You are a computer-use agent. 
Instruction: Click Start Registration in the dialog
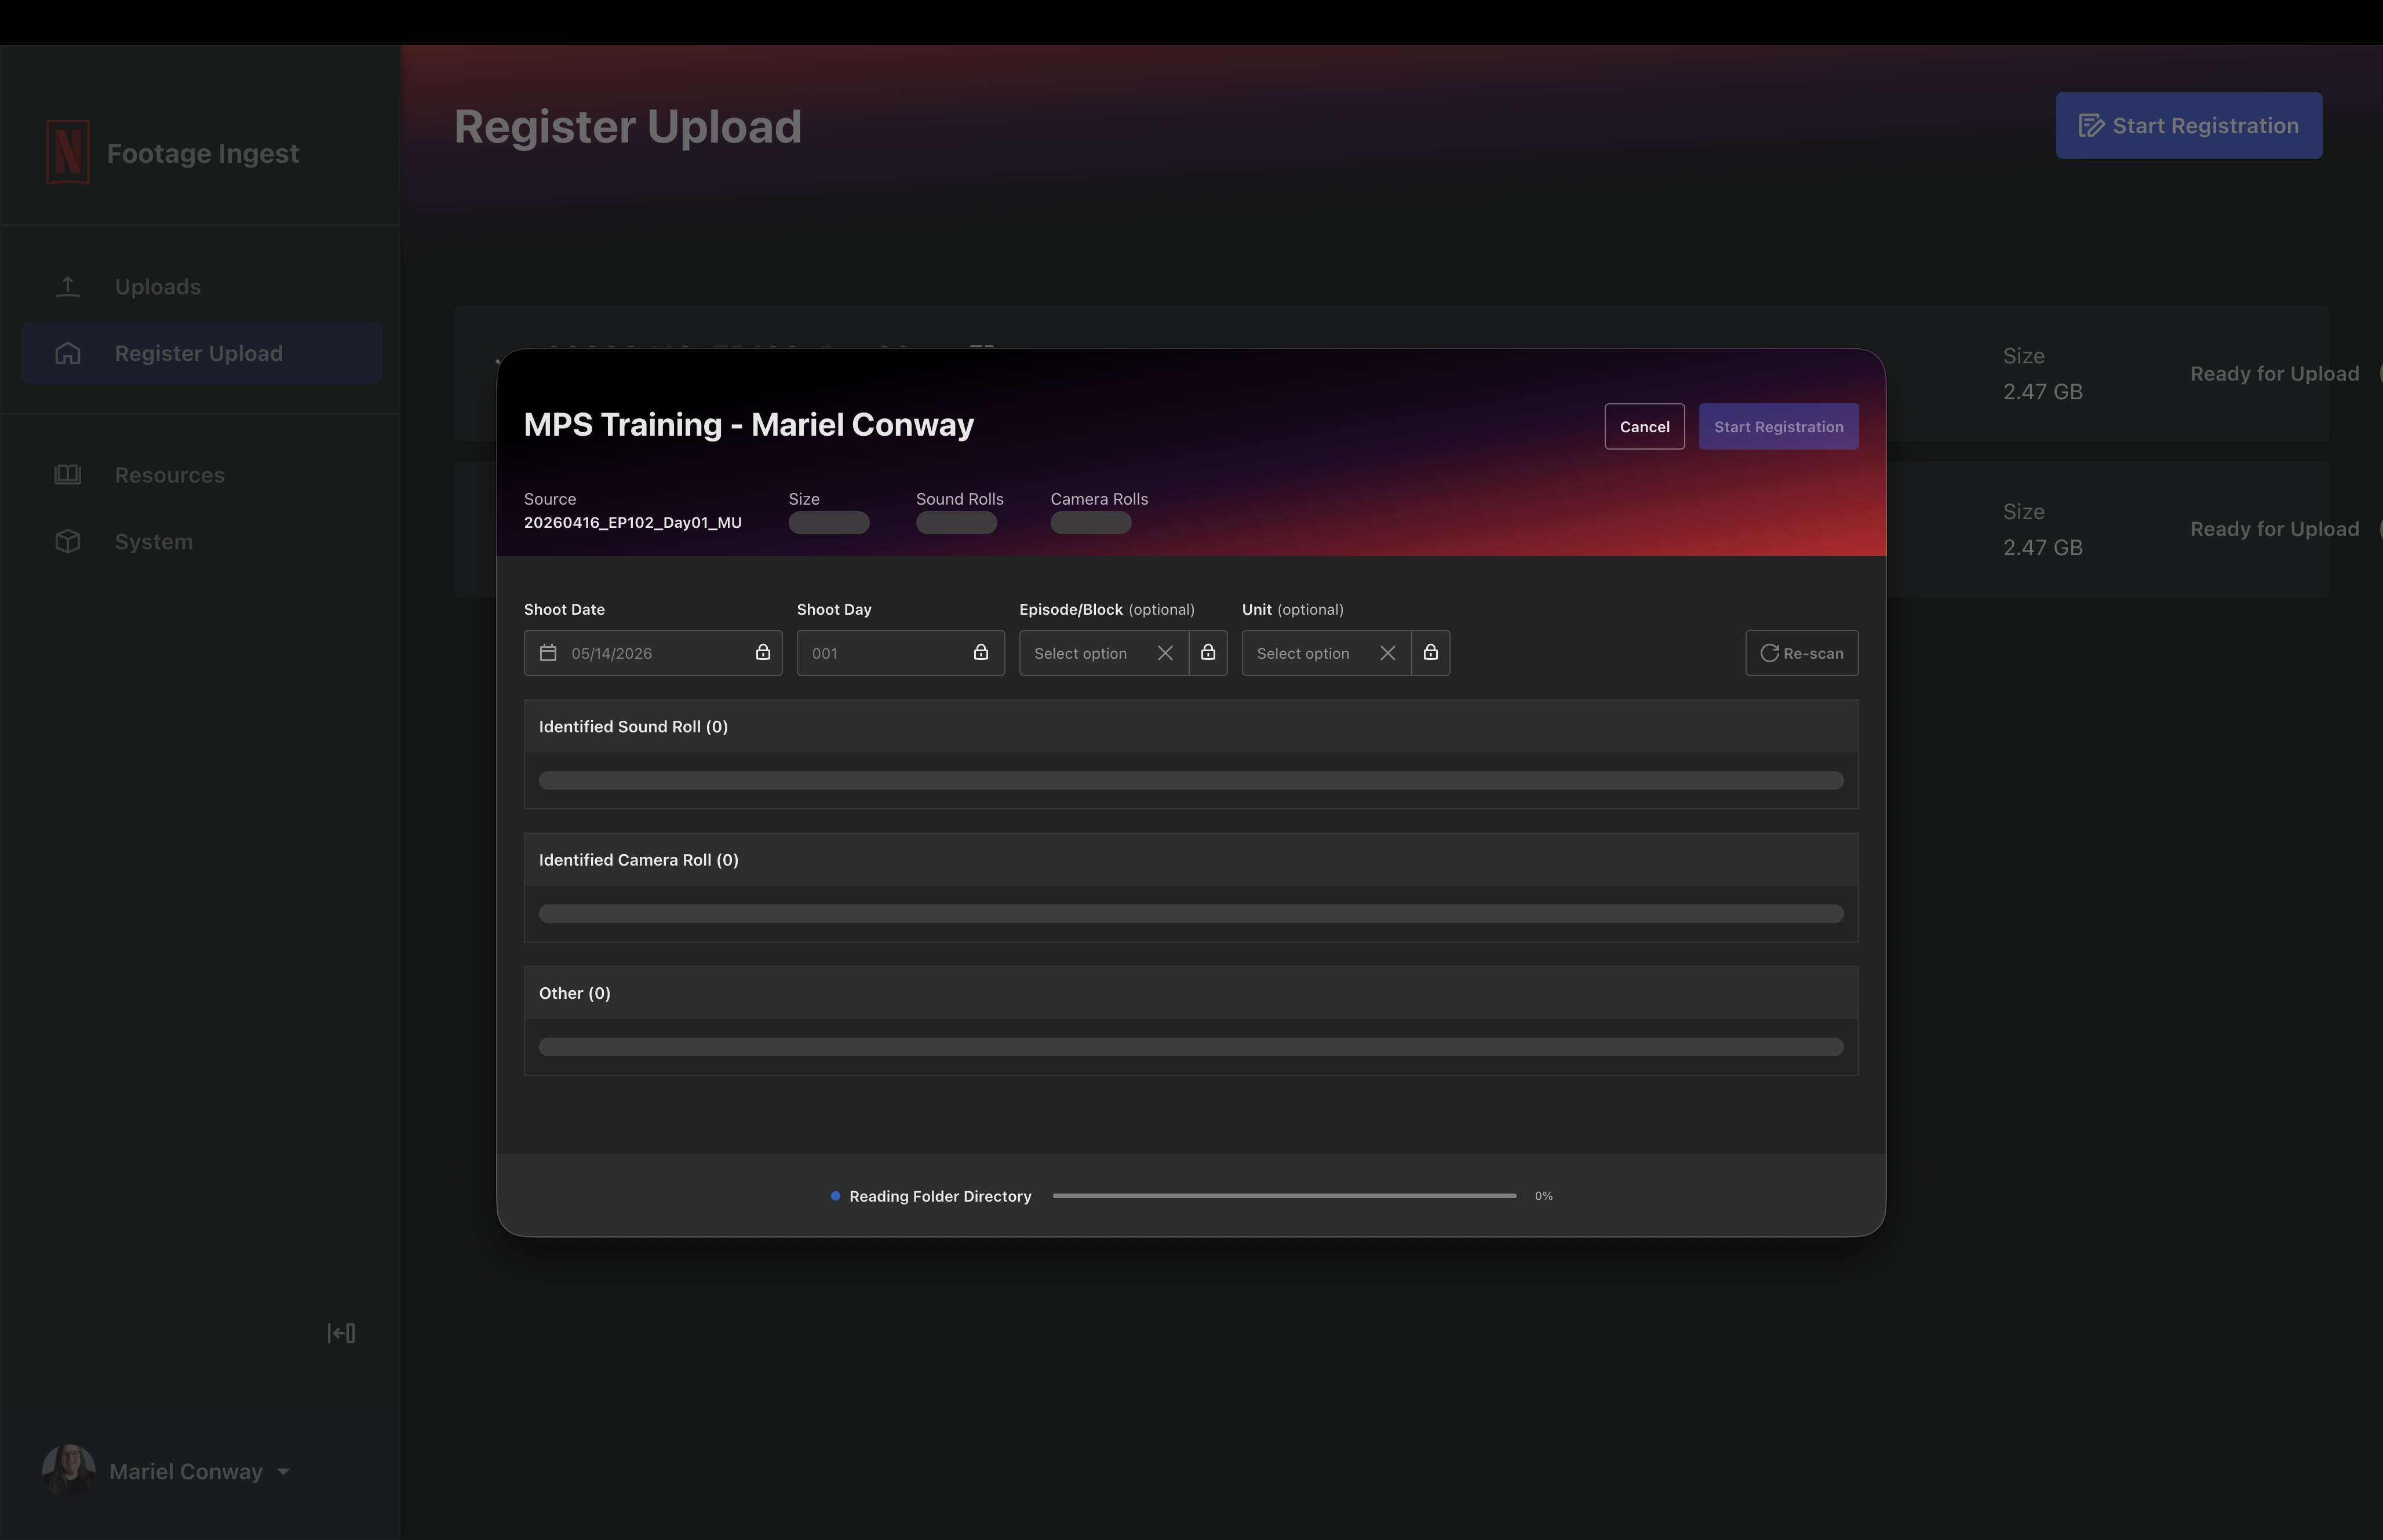pos(1779,427)
